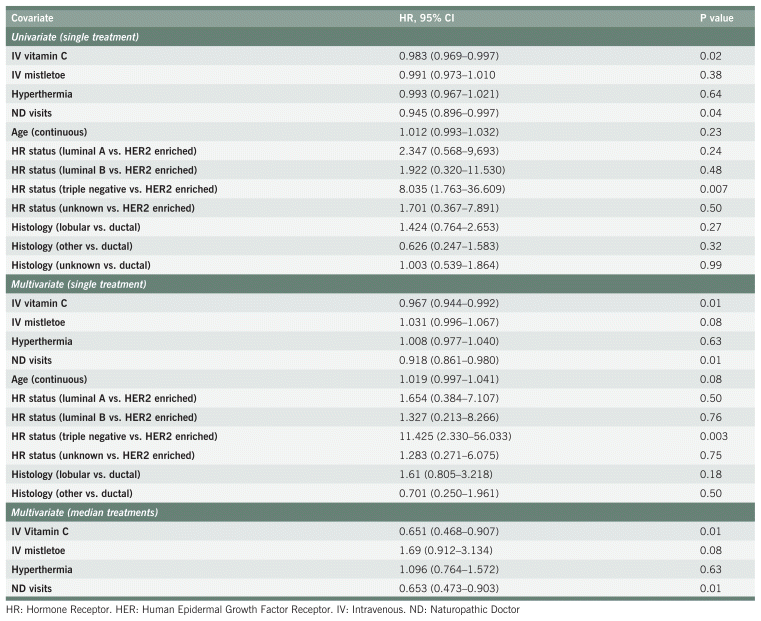Click the Covariate column header
This screenshot has width=761, height=621.
coord(33,18)
